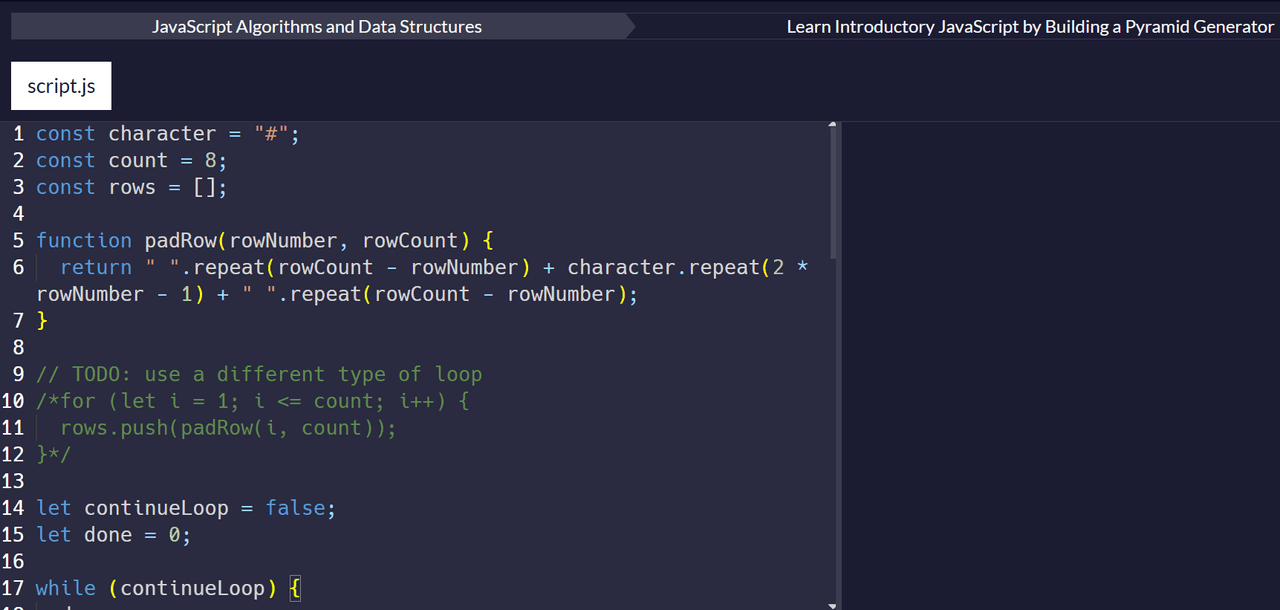Click the 'function padRow(rowNumber, rowCount) {' line
Image resolution: width=1280 pixels, height=610 pixels.
265,241
